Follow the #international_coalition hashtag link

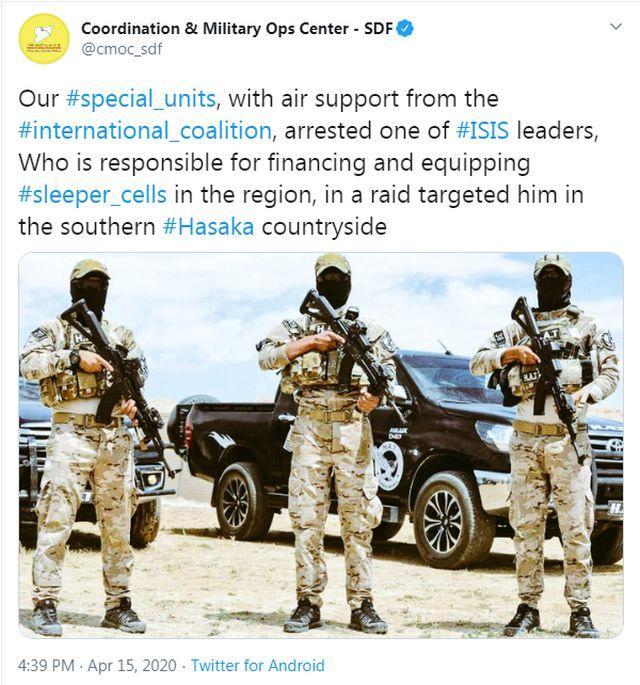145,131
